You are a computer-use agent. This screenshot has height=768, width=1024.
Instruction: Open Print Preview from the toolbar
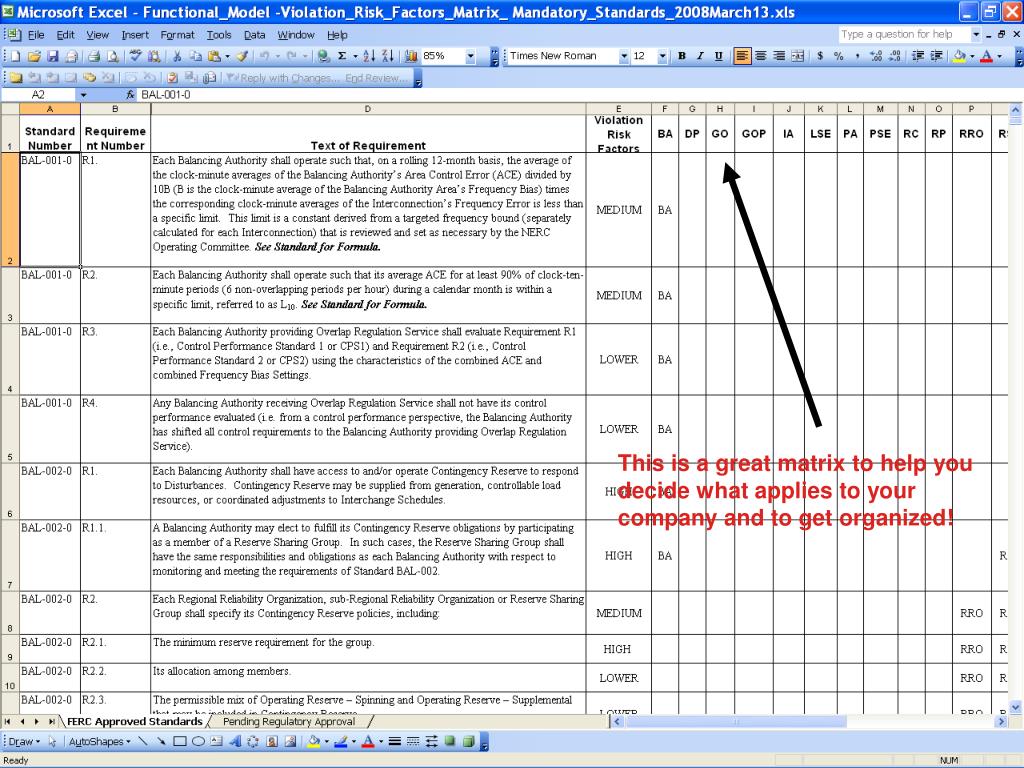[x=112, y=57]
